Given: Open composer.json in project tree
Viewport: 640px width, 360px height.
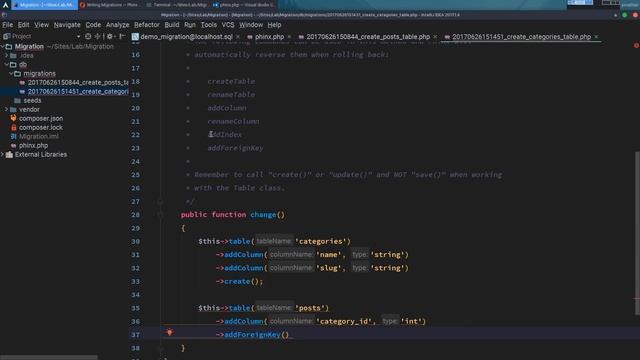Looking at the screenshot, I should pyautogui.click(x=41, y=118).
